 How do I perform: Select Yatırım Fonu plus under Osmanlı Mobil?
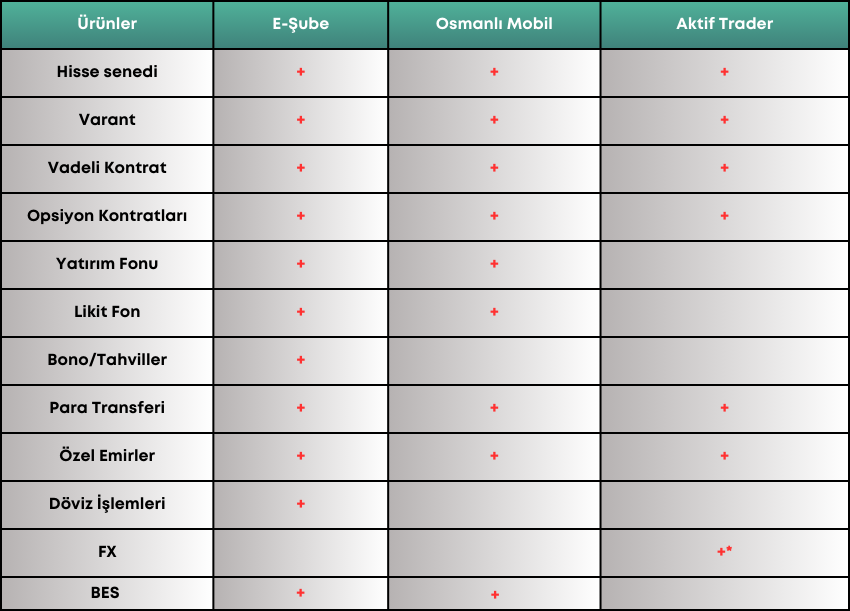[494, 263]
